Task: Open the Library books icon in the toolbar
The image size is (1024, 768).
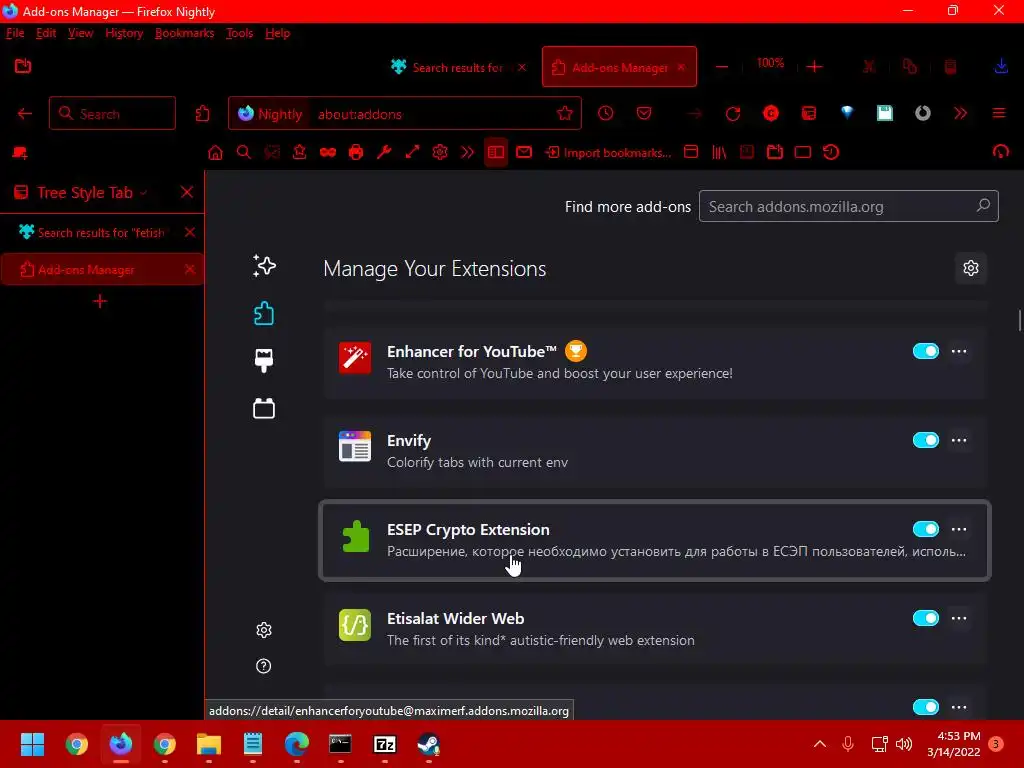Action: tap(719, 152)
